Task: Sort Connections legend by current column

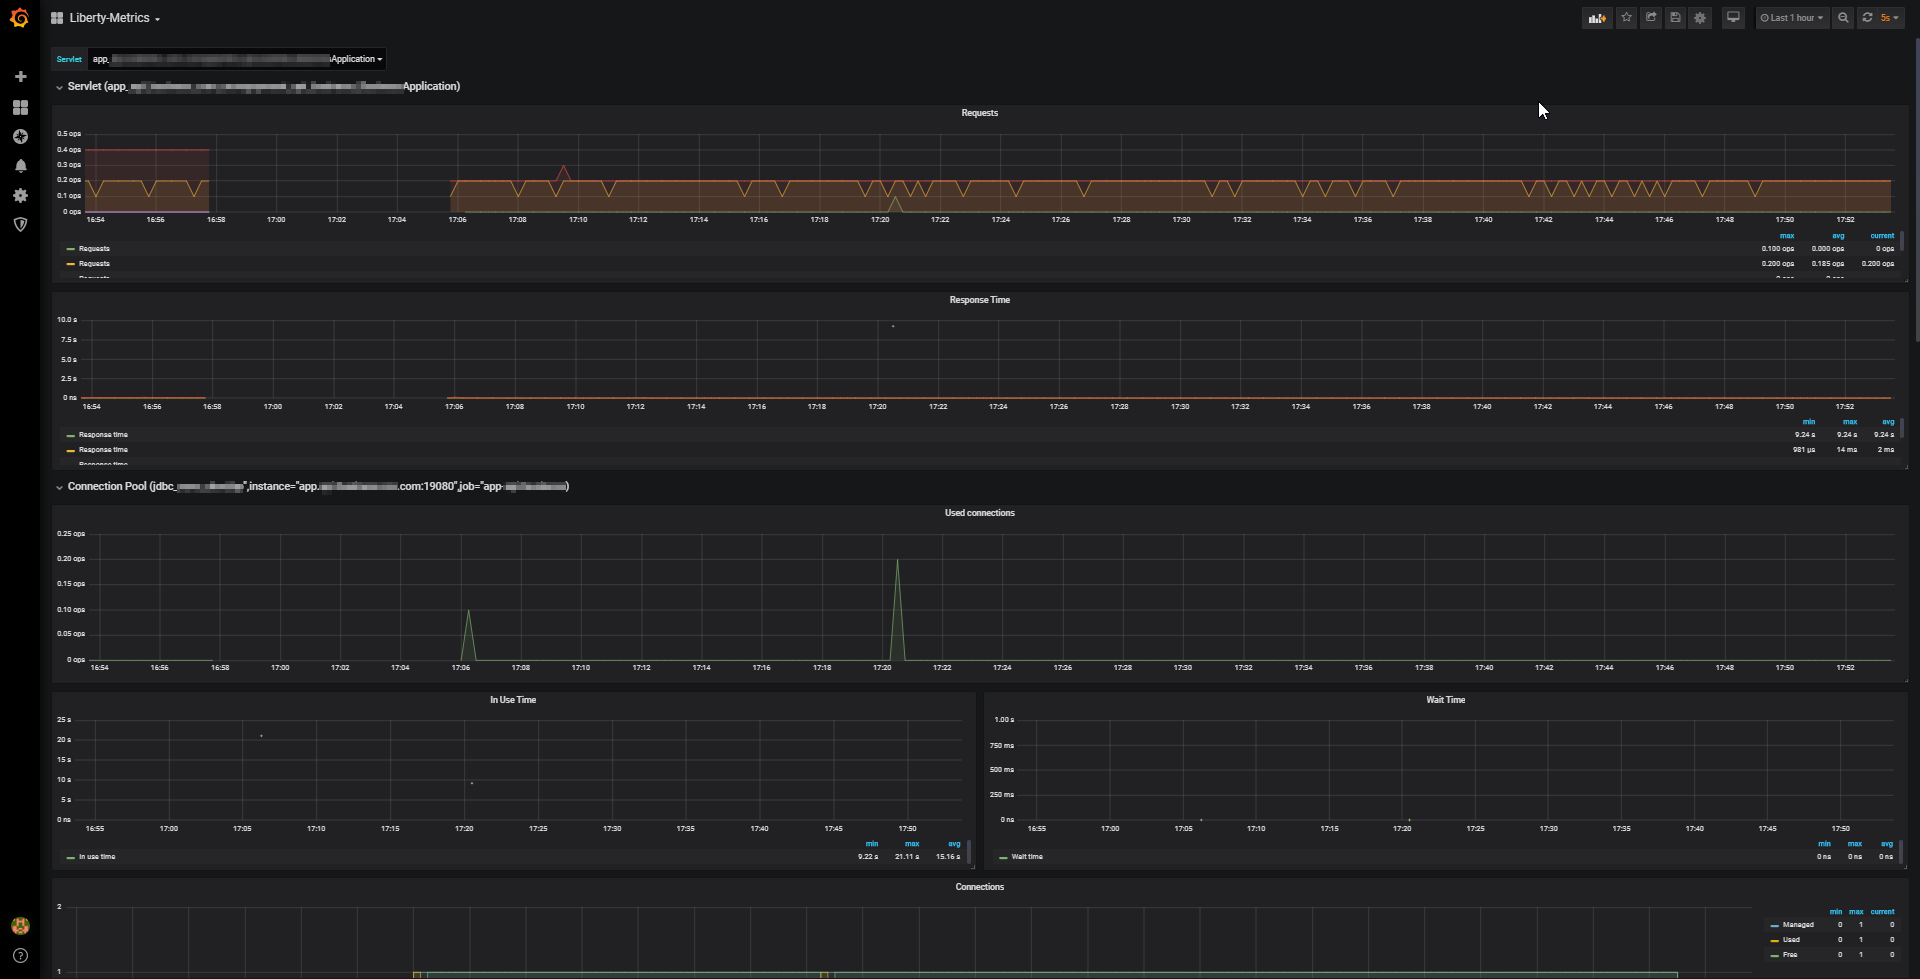Action: (1882, 912)
